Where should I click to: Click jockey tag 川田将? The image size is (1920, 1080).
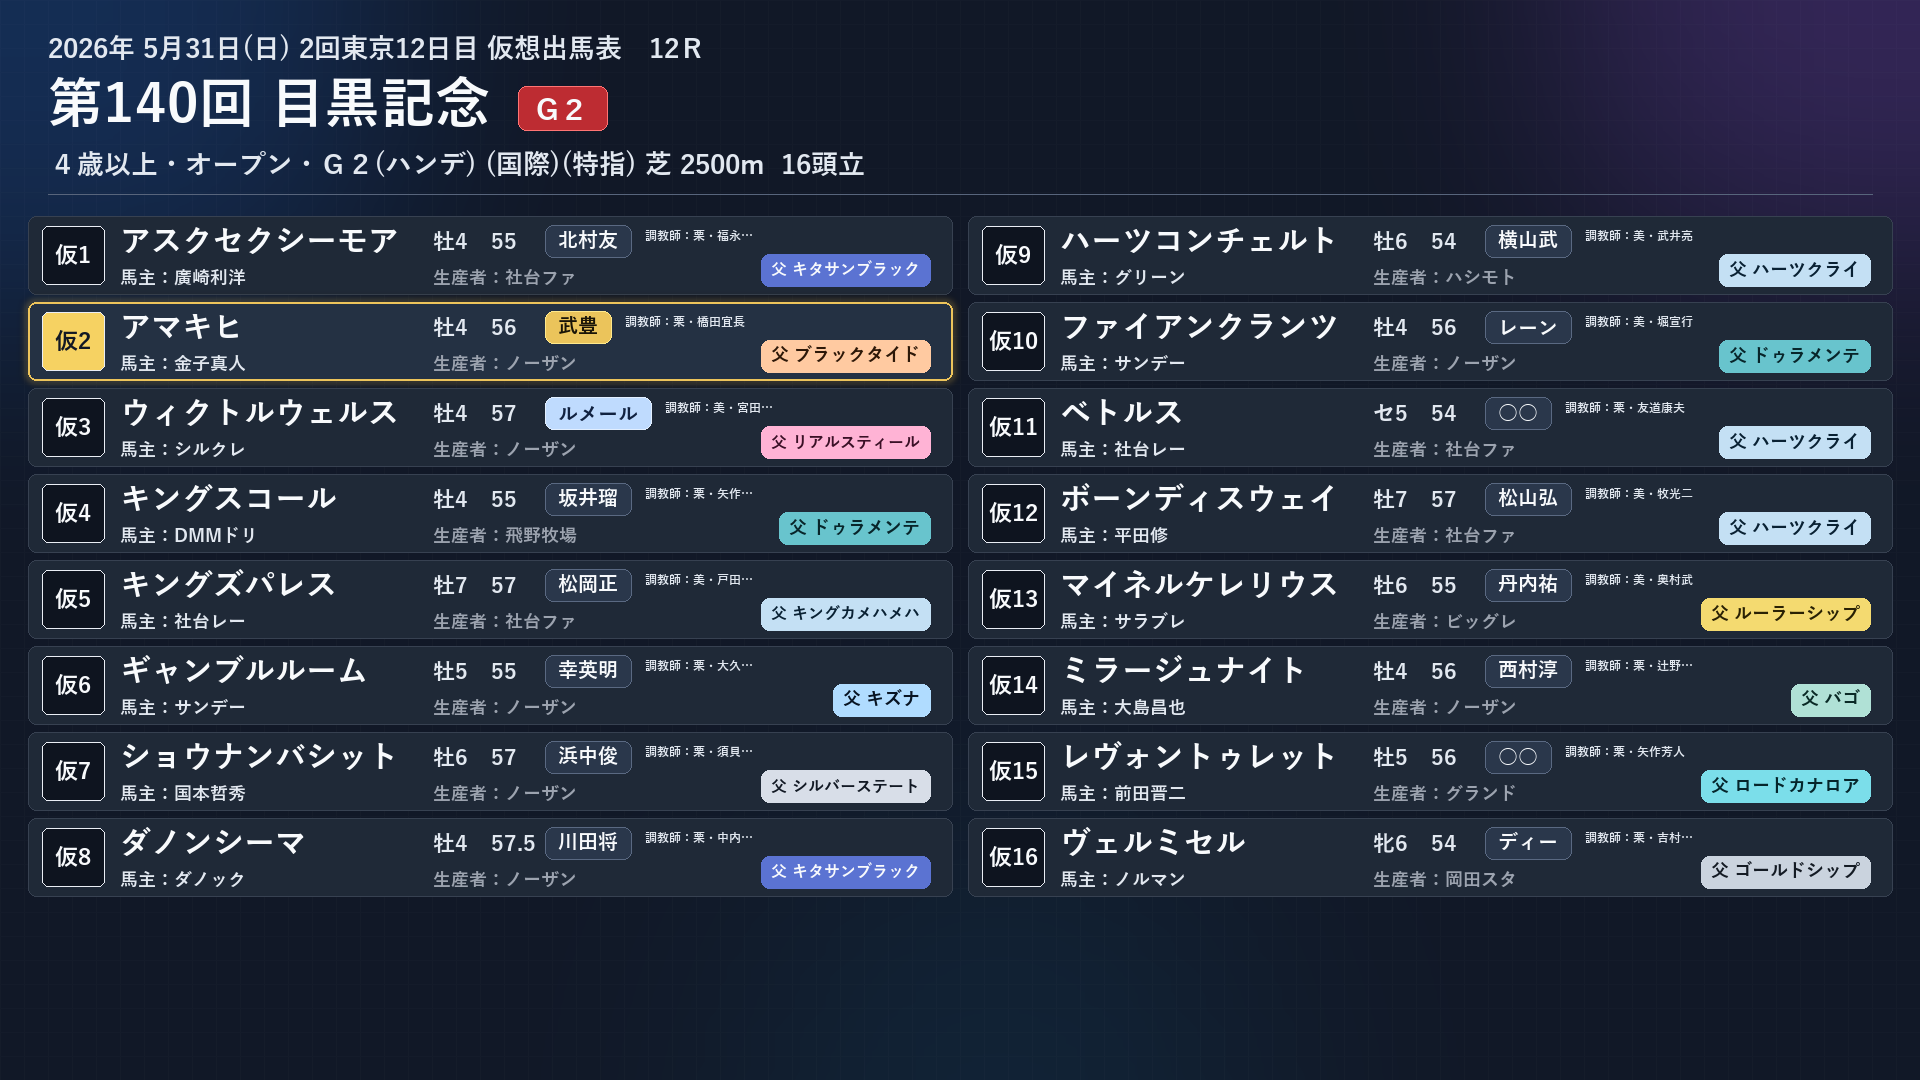(588, 843)
